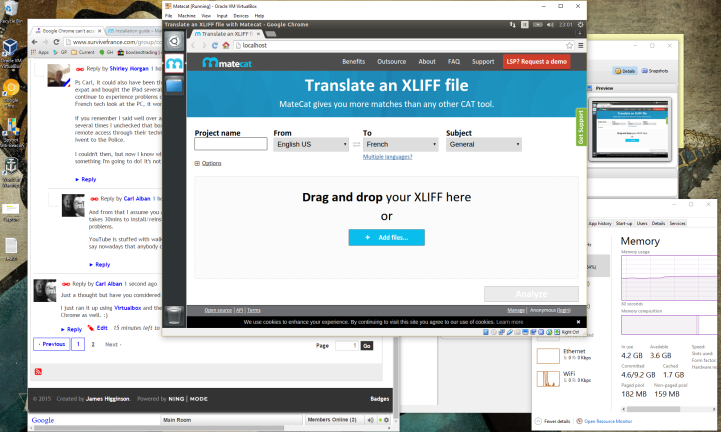Open the blue Files launcher icon in the Ubuntu dock
Viewport: 721px width, 432px height.
(x=174, y=85)
